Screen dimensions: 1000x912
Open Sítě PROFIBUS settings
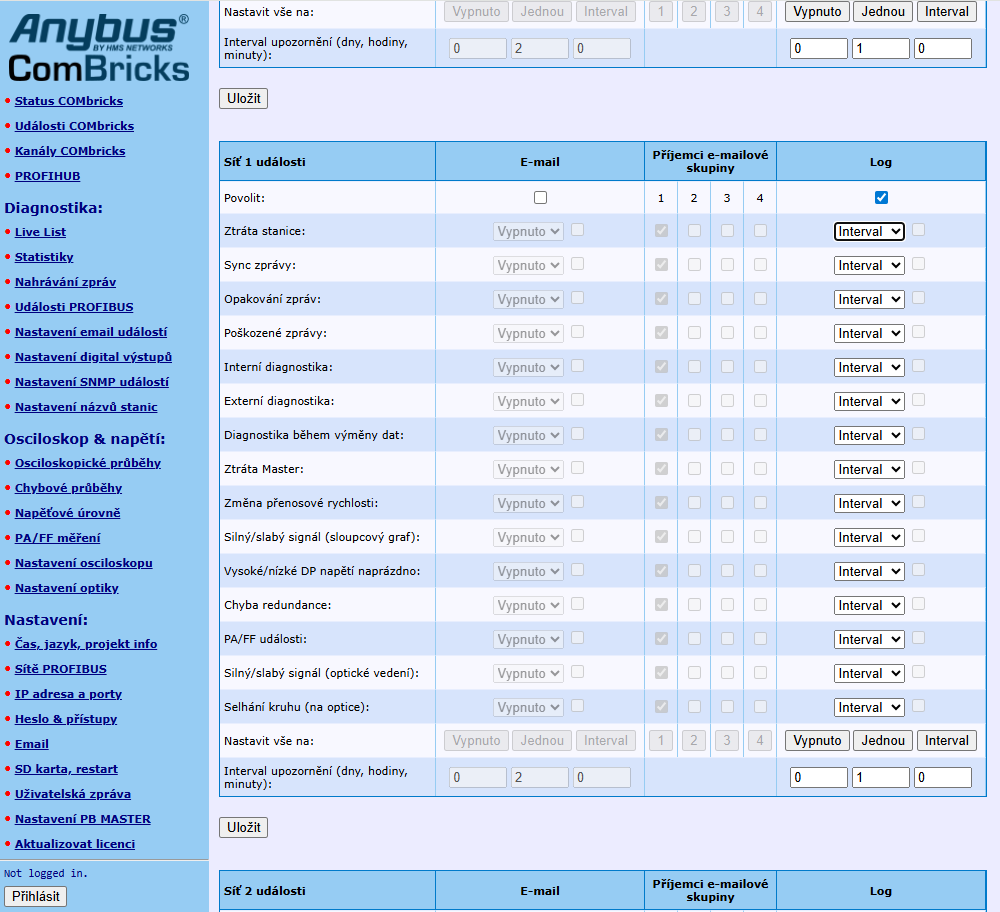pos(61,669)
